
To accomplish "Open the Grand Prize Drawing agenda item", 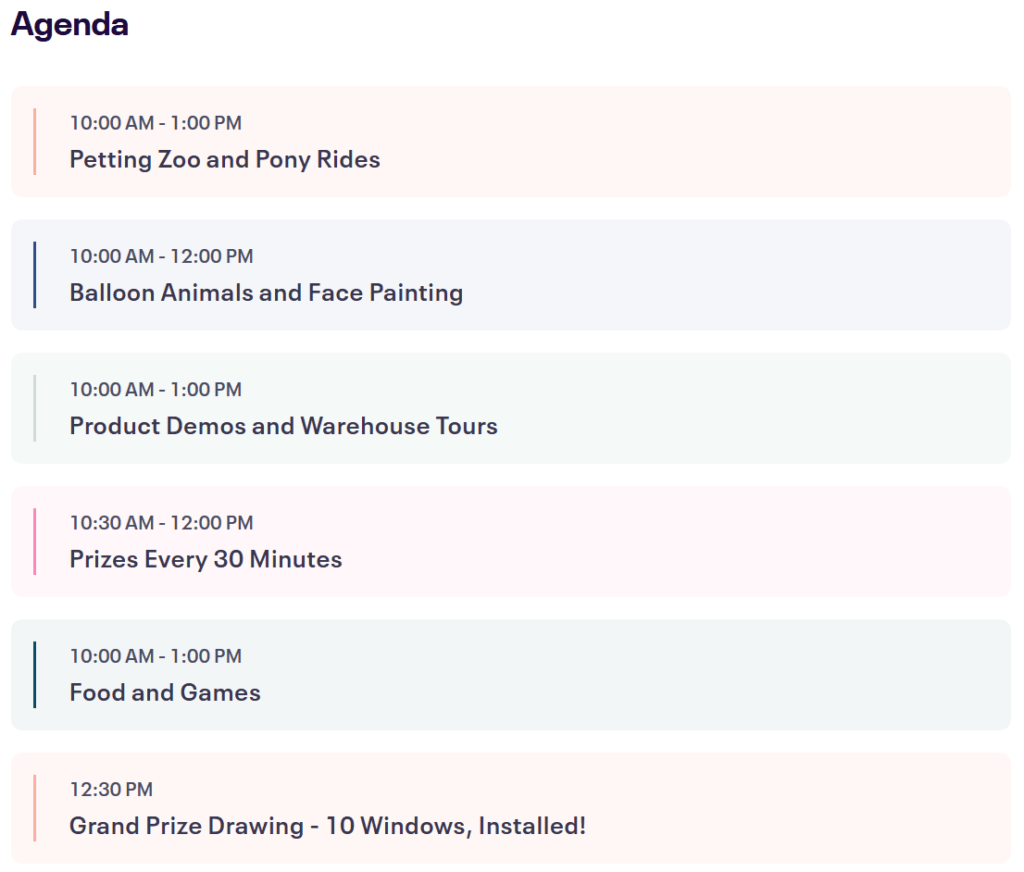I will point(327,826).
